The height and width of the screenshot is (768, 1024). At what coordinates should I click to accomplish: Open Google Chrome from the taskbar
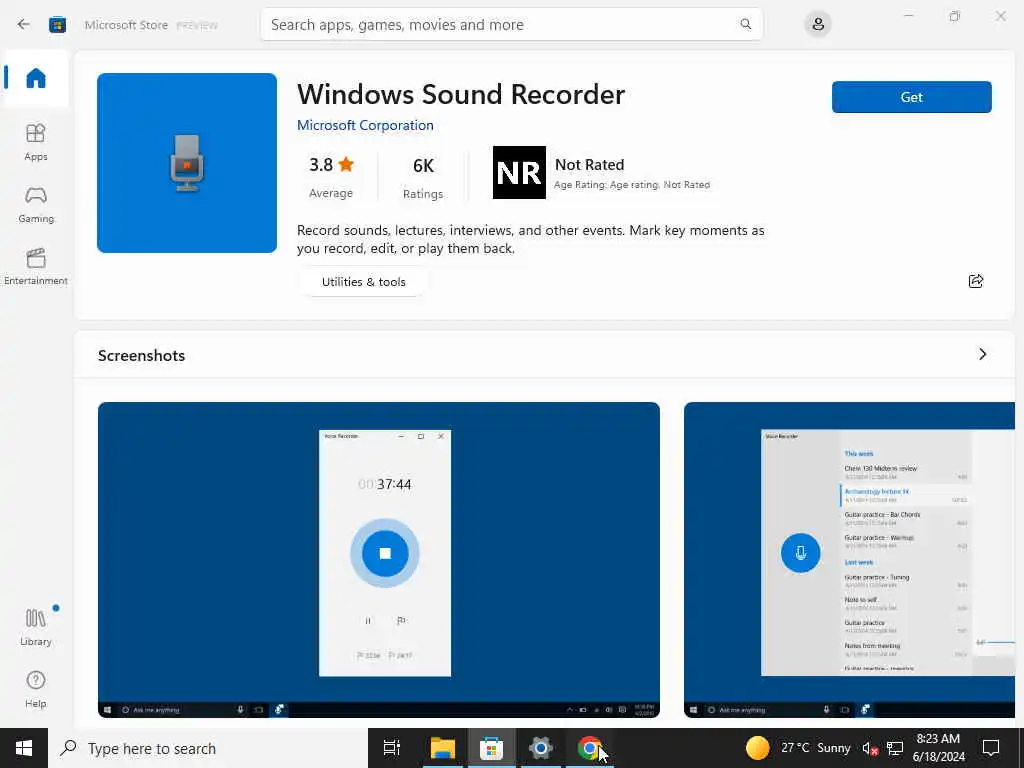point(590,748)
